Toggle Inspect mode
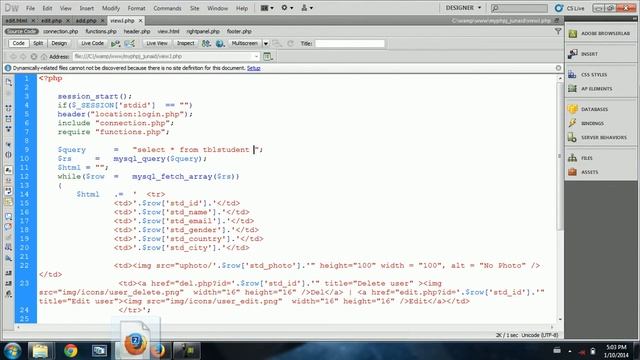The height and width of the screenshot is (360, 640). click(185, 43)
